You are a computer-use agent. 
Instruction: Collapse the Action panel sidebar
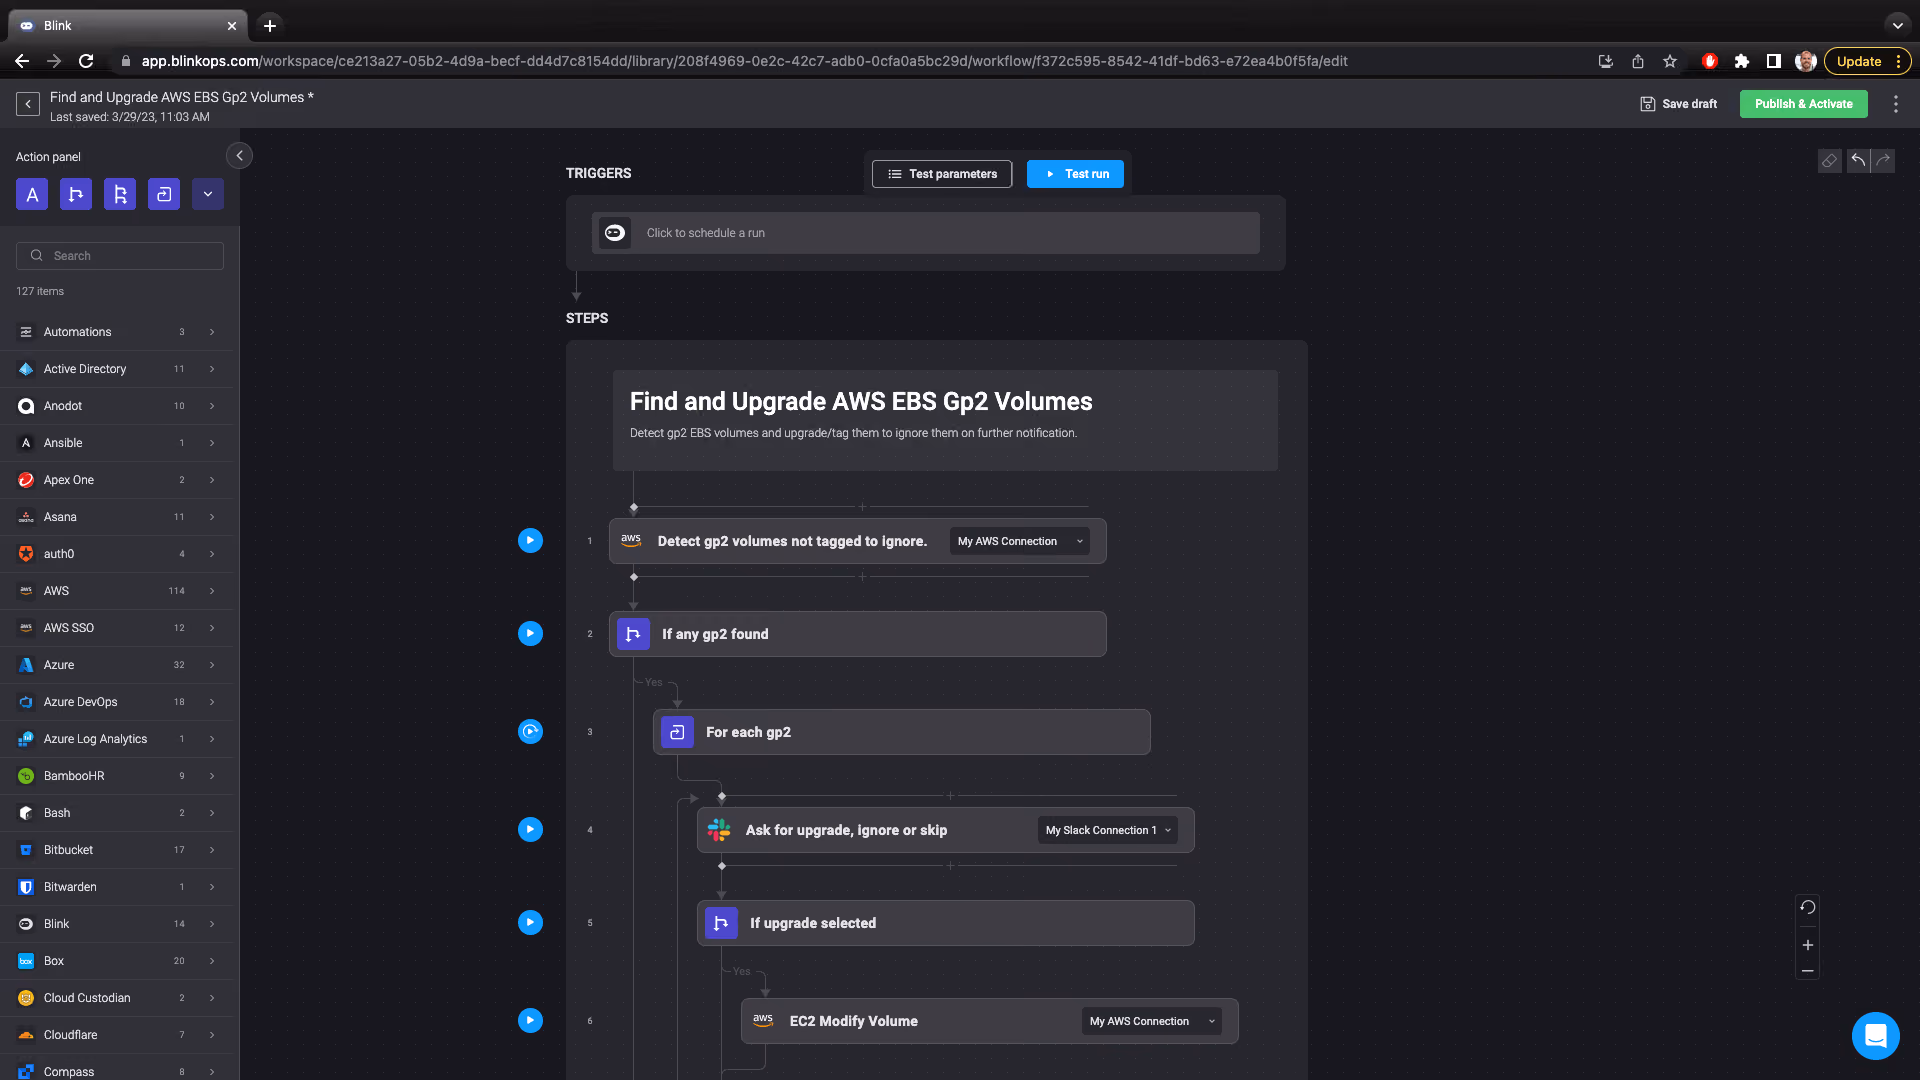click(x=239, y=156)
